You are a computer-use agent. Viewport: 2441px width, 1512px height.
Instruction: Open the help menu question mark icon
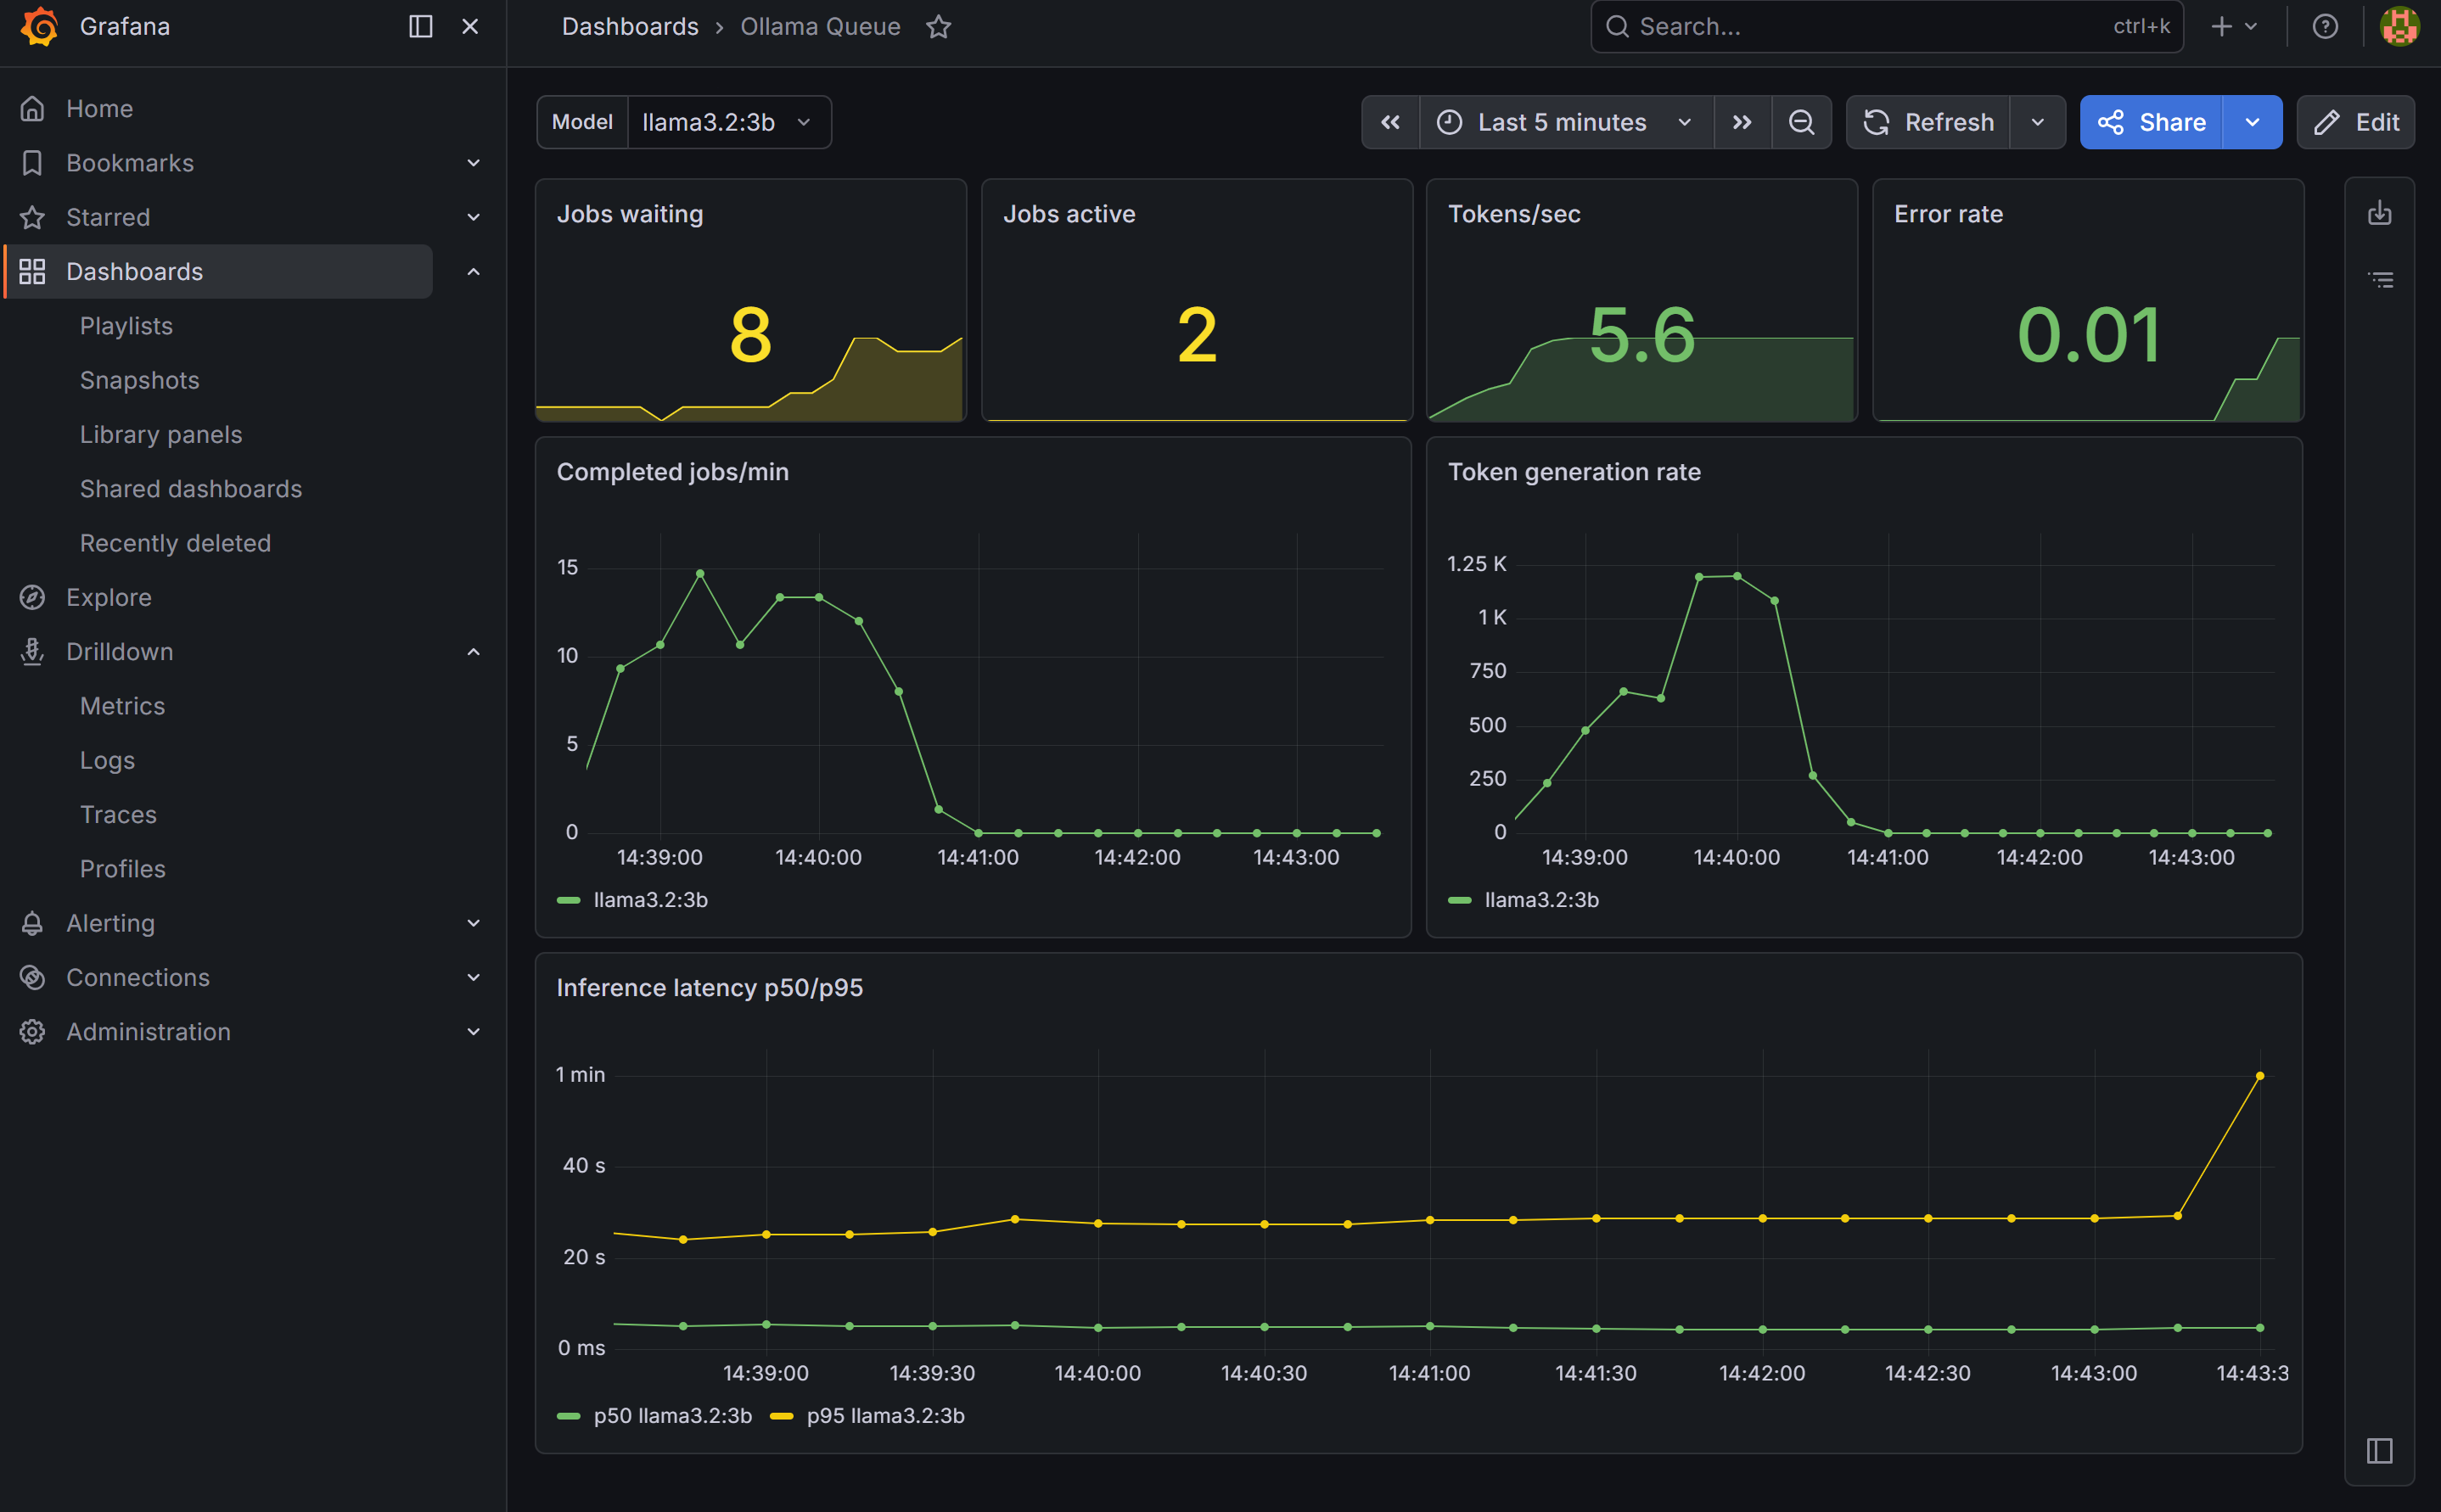(2324, 26)
